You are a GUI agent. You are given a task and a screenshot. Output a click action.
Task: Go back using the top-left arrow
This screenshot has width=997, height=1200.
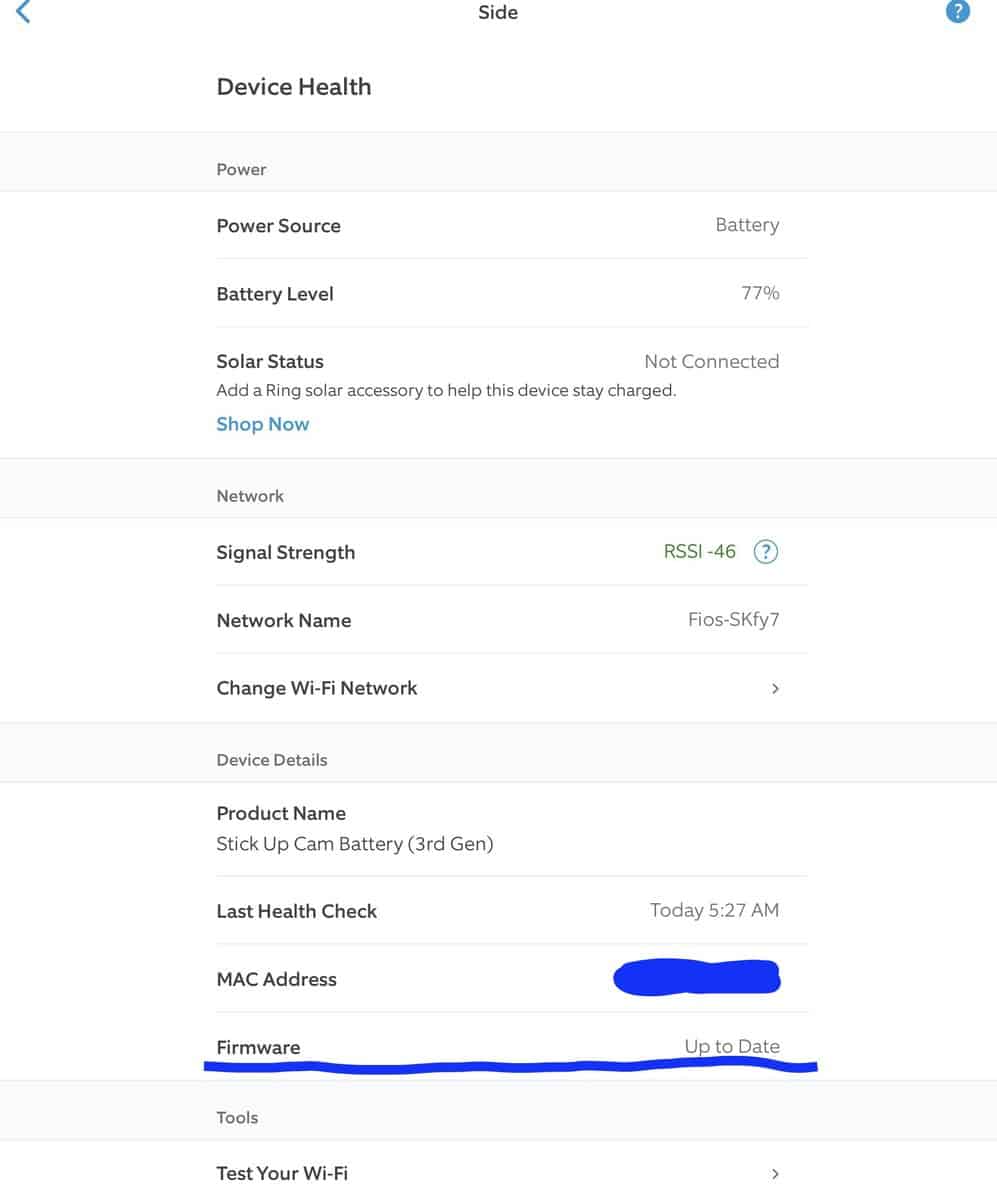tap(23, 12)
